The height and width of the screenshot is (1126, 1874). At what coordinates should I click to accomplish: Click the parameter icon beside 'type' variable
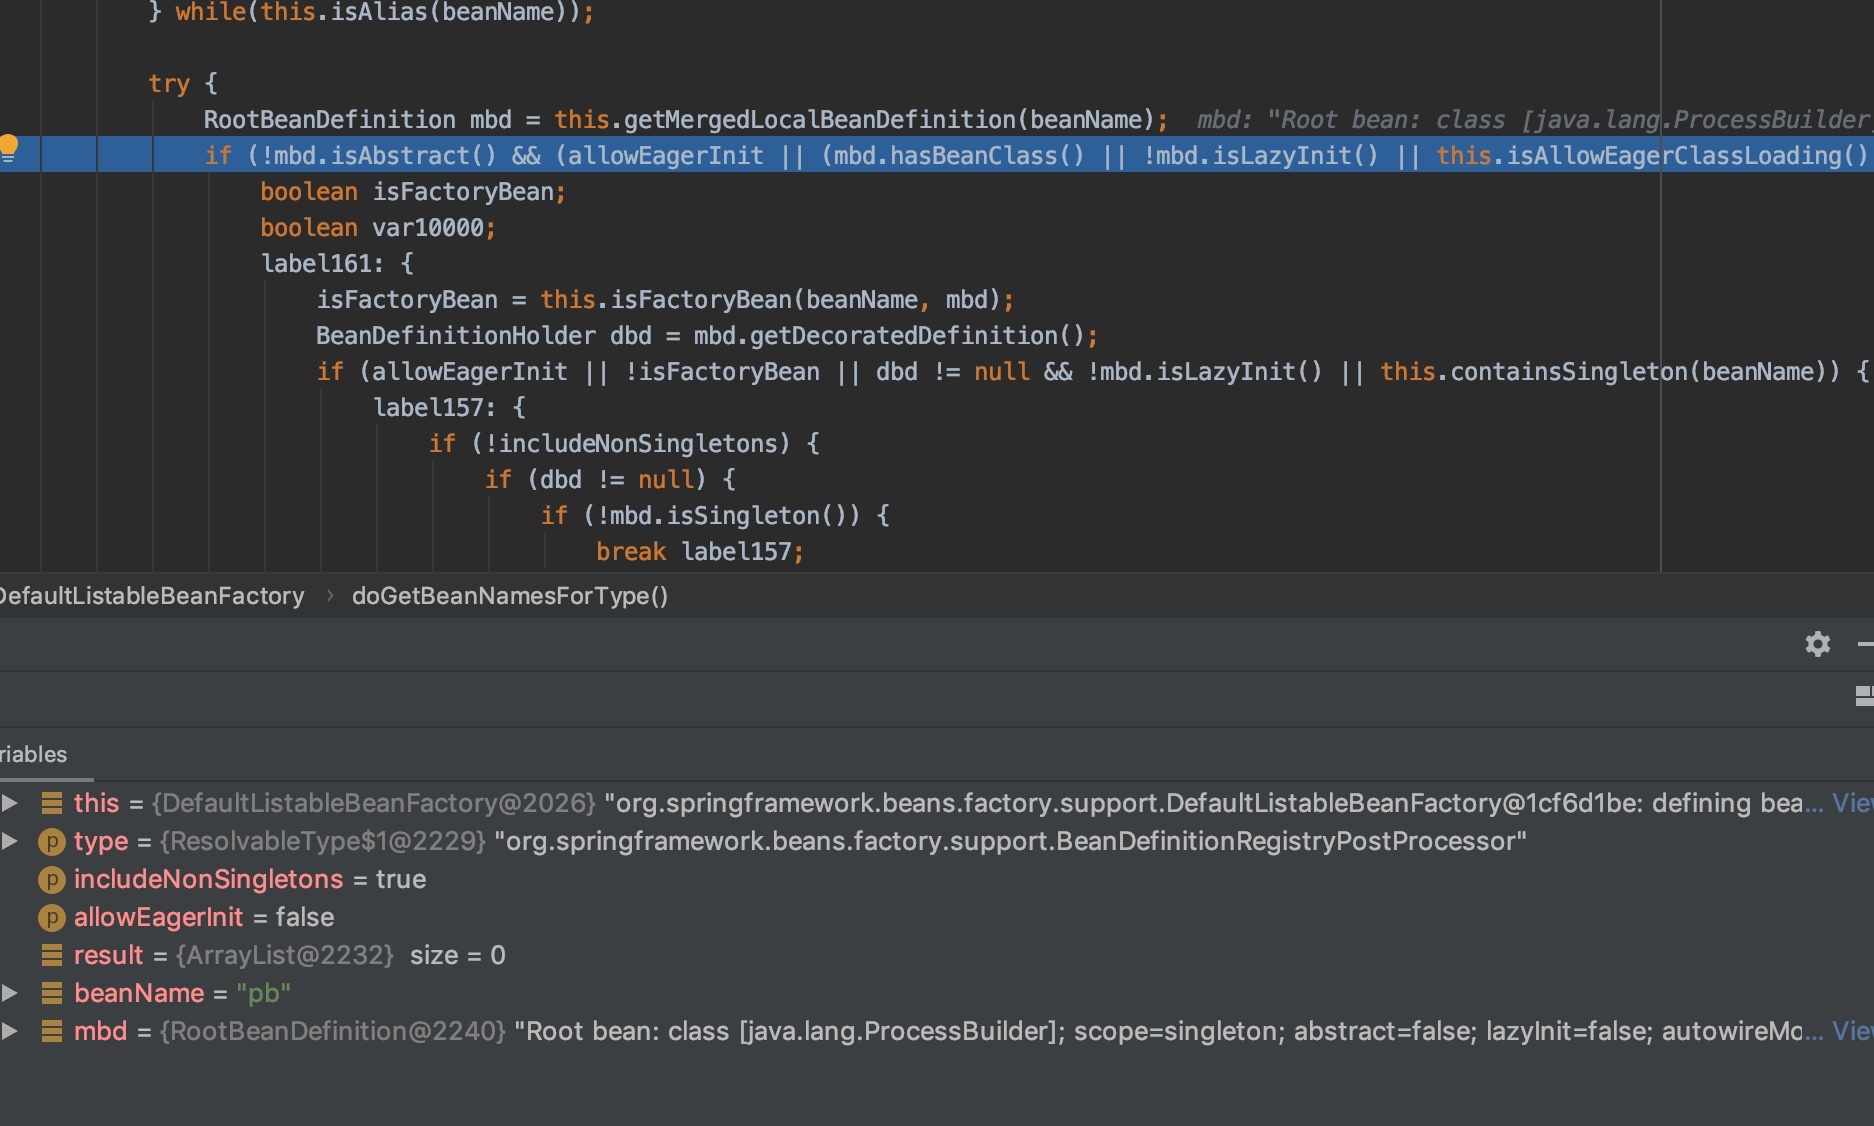tap(52, 842)
